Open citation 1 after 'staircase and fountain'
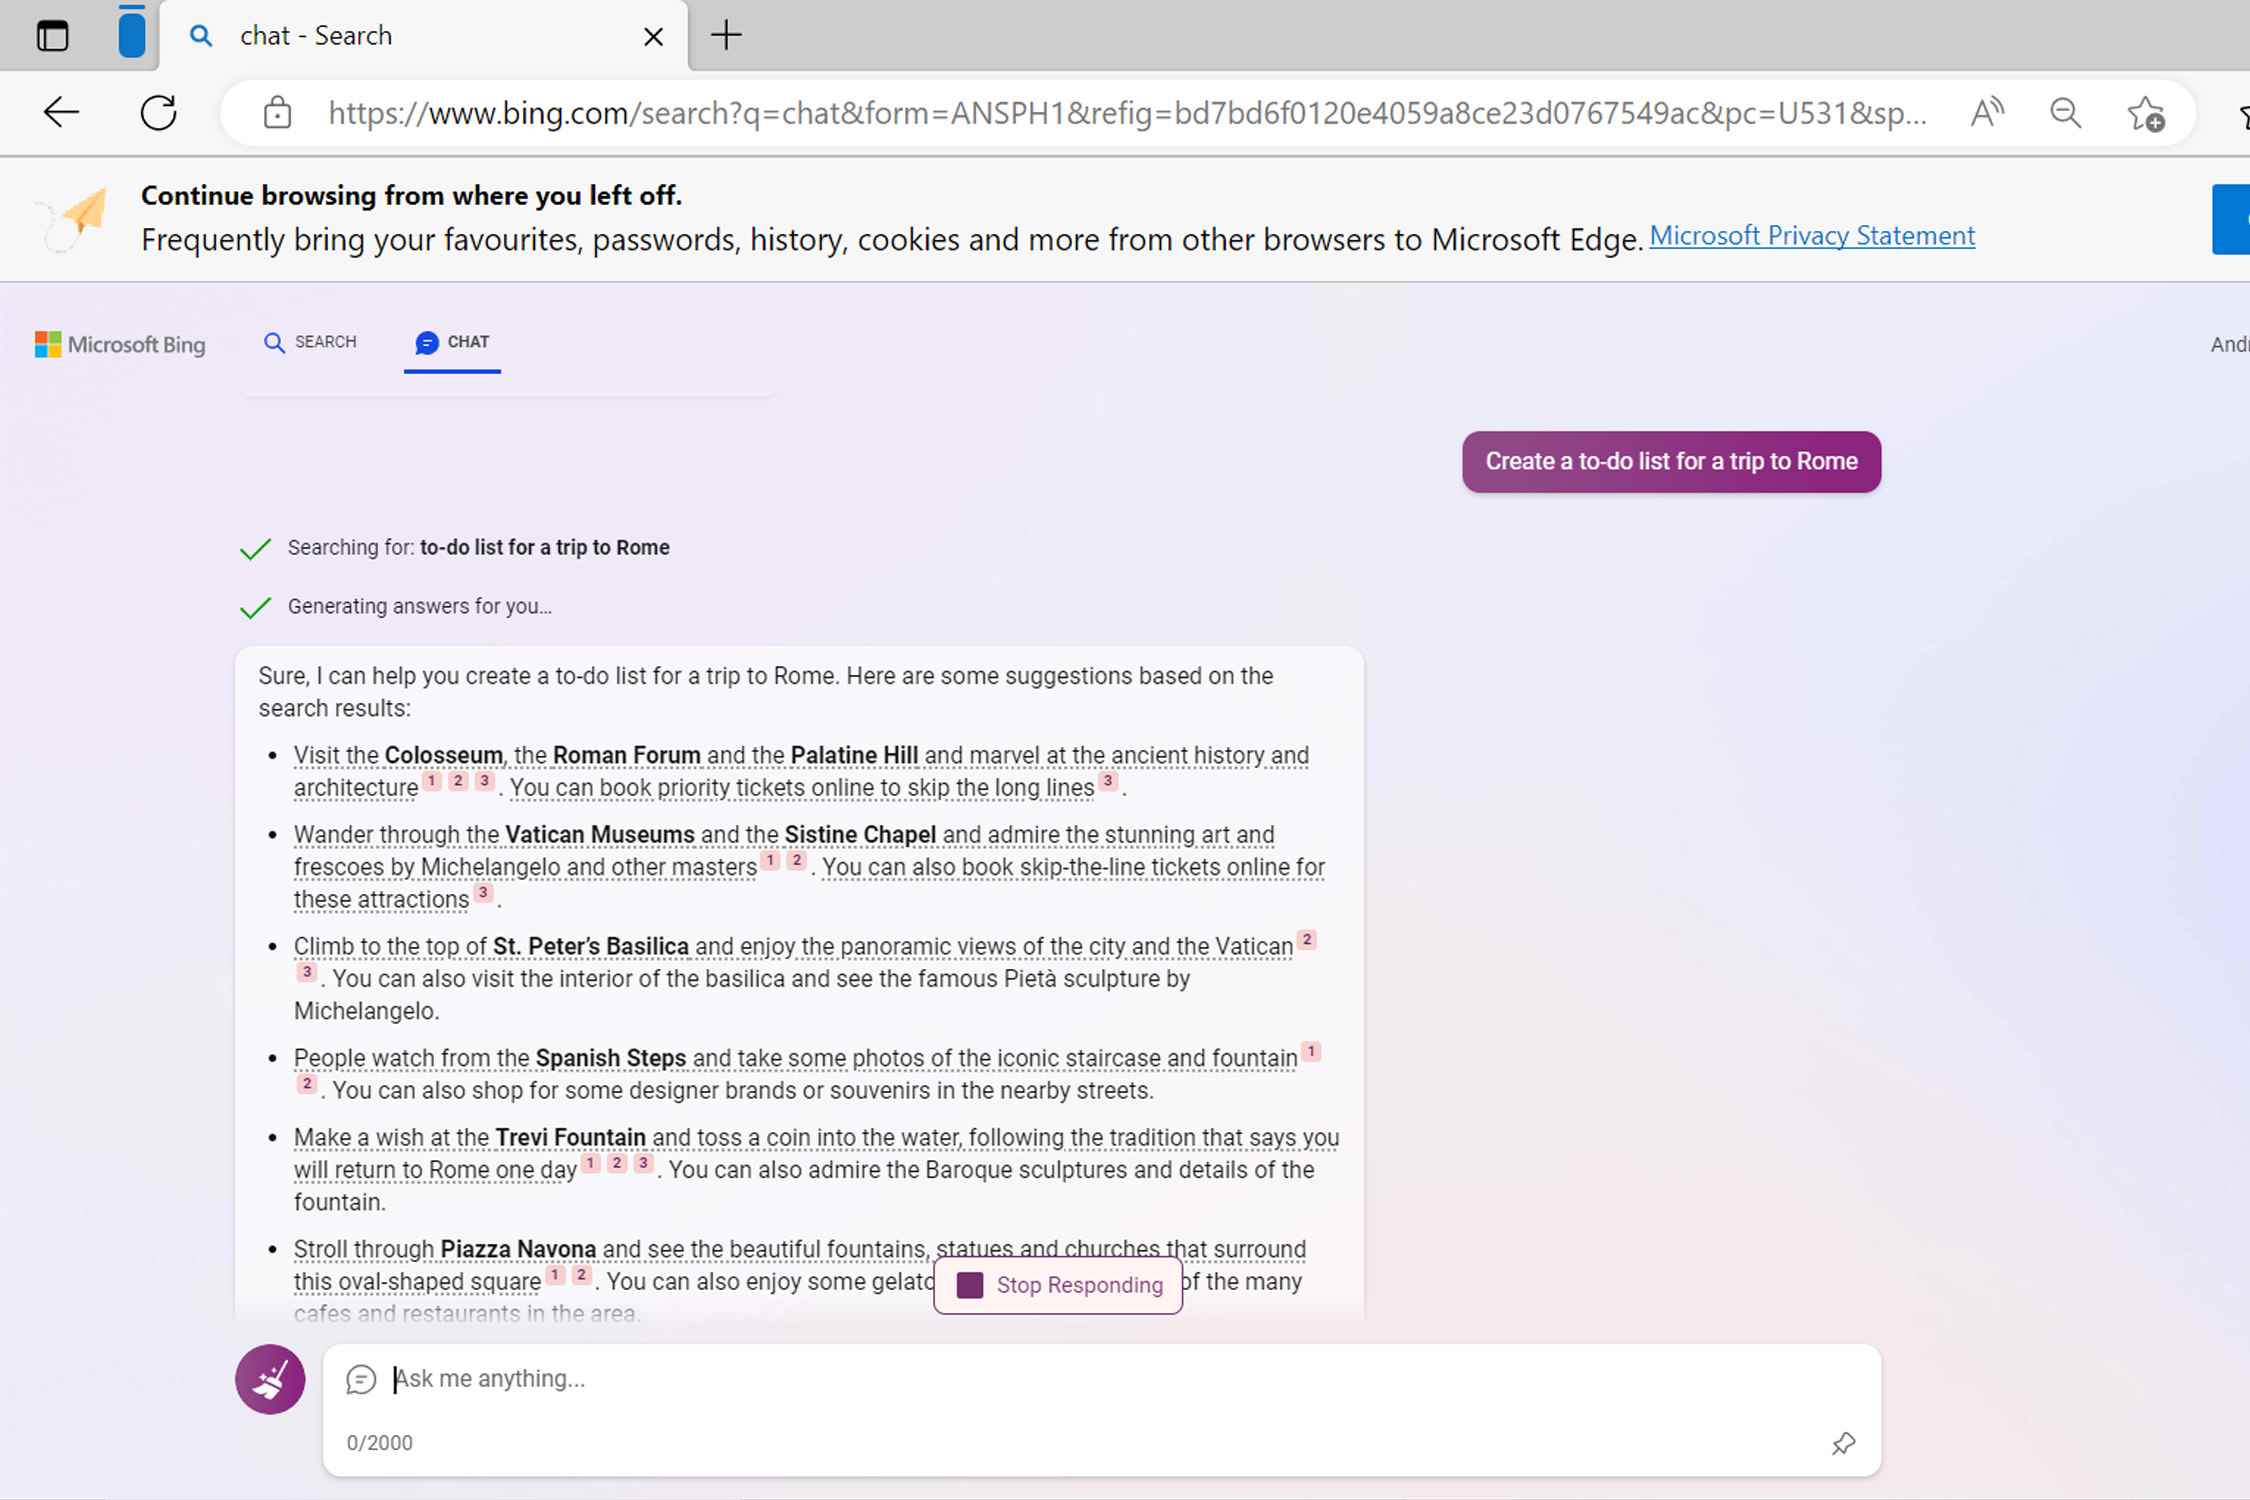The image size is (2250, 1500). (1311, 1051)
